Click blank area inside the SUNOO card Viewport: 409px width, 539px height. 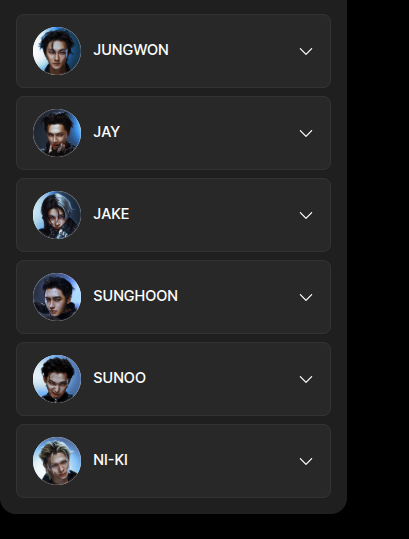coord(220,379)
